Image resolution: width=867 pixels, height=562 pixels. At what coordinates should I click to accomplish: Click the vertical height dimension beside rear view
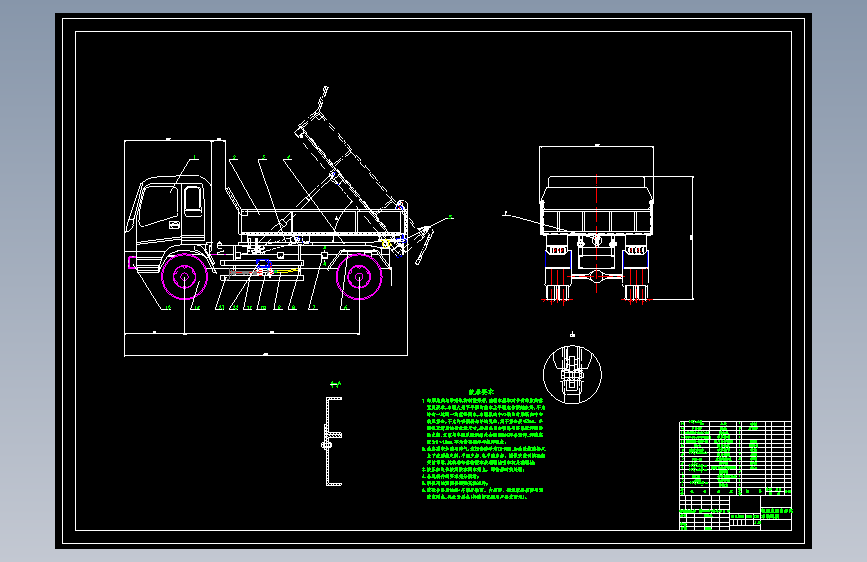(692, 238)
